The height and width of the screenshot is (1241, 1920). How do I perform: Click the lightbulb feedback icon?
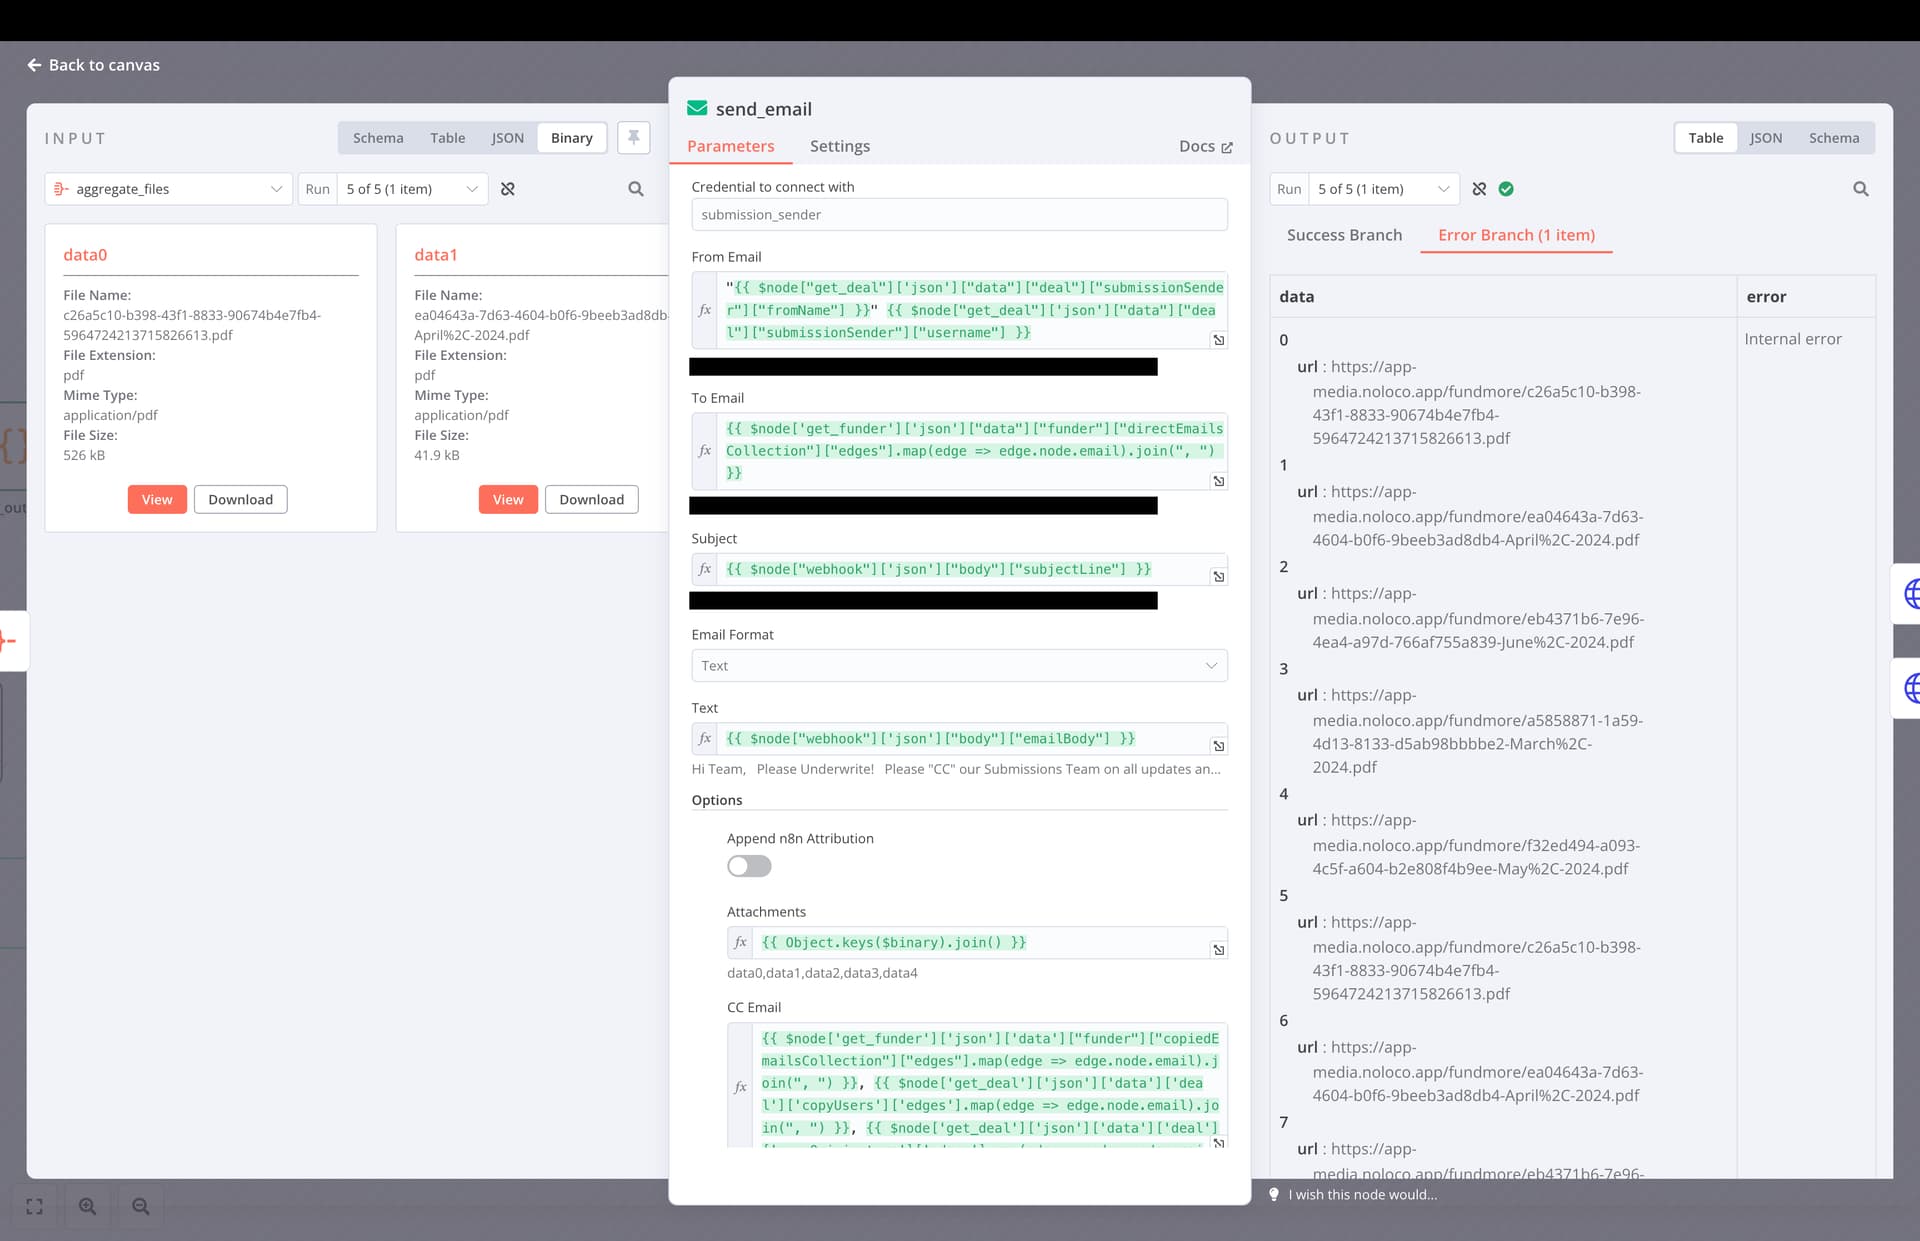click(x=1274, y=1194)
